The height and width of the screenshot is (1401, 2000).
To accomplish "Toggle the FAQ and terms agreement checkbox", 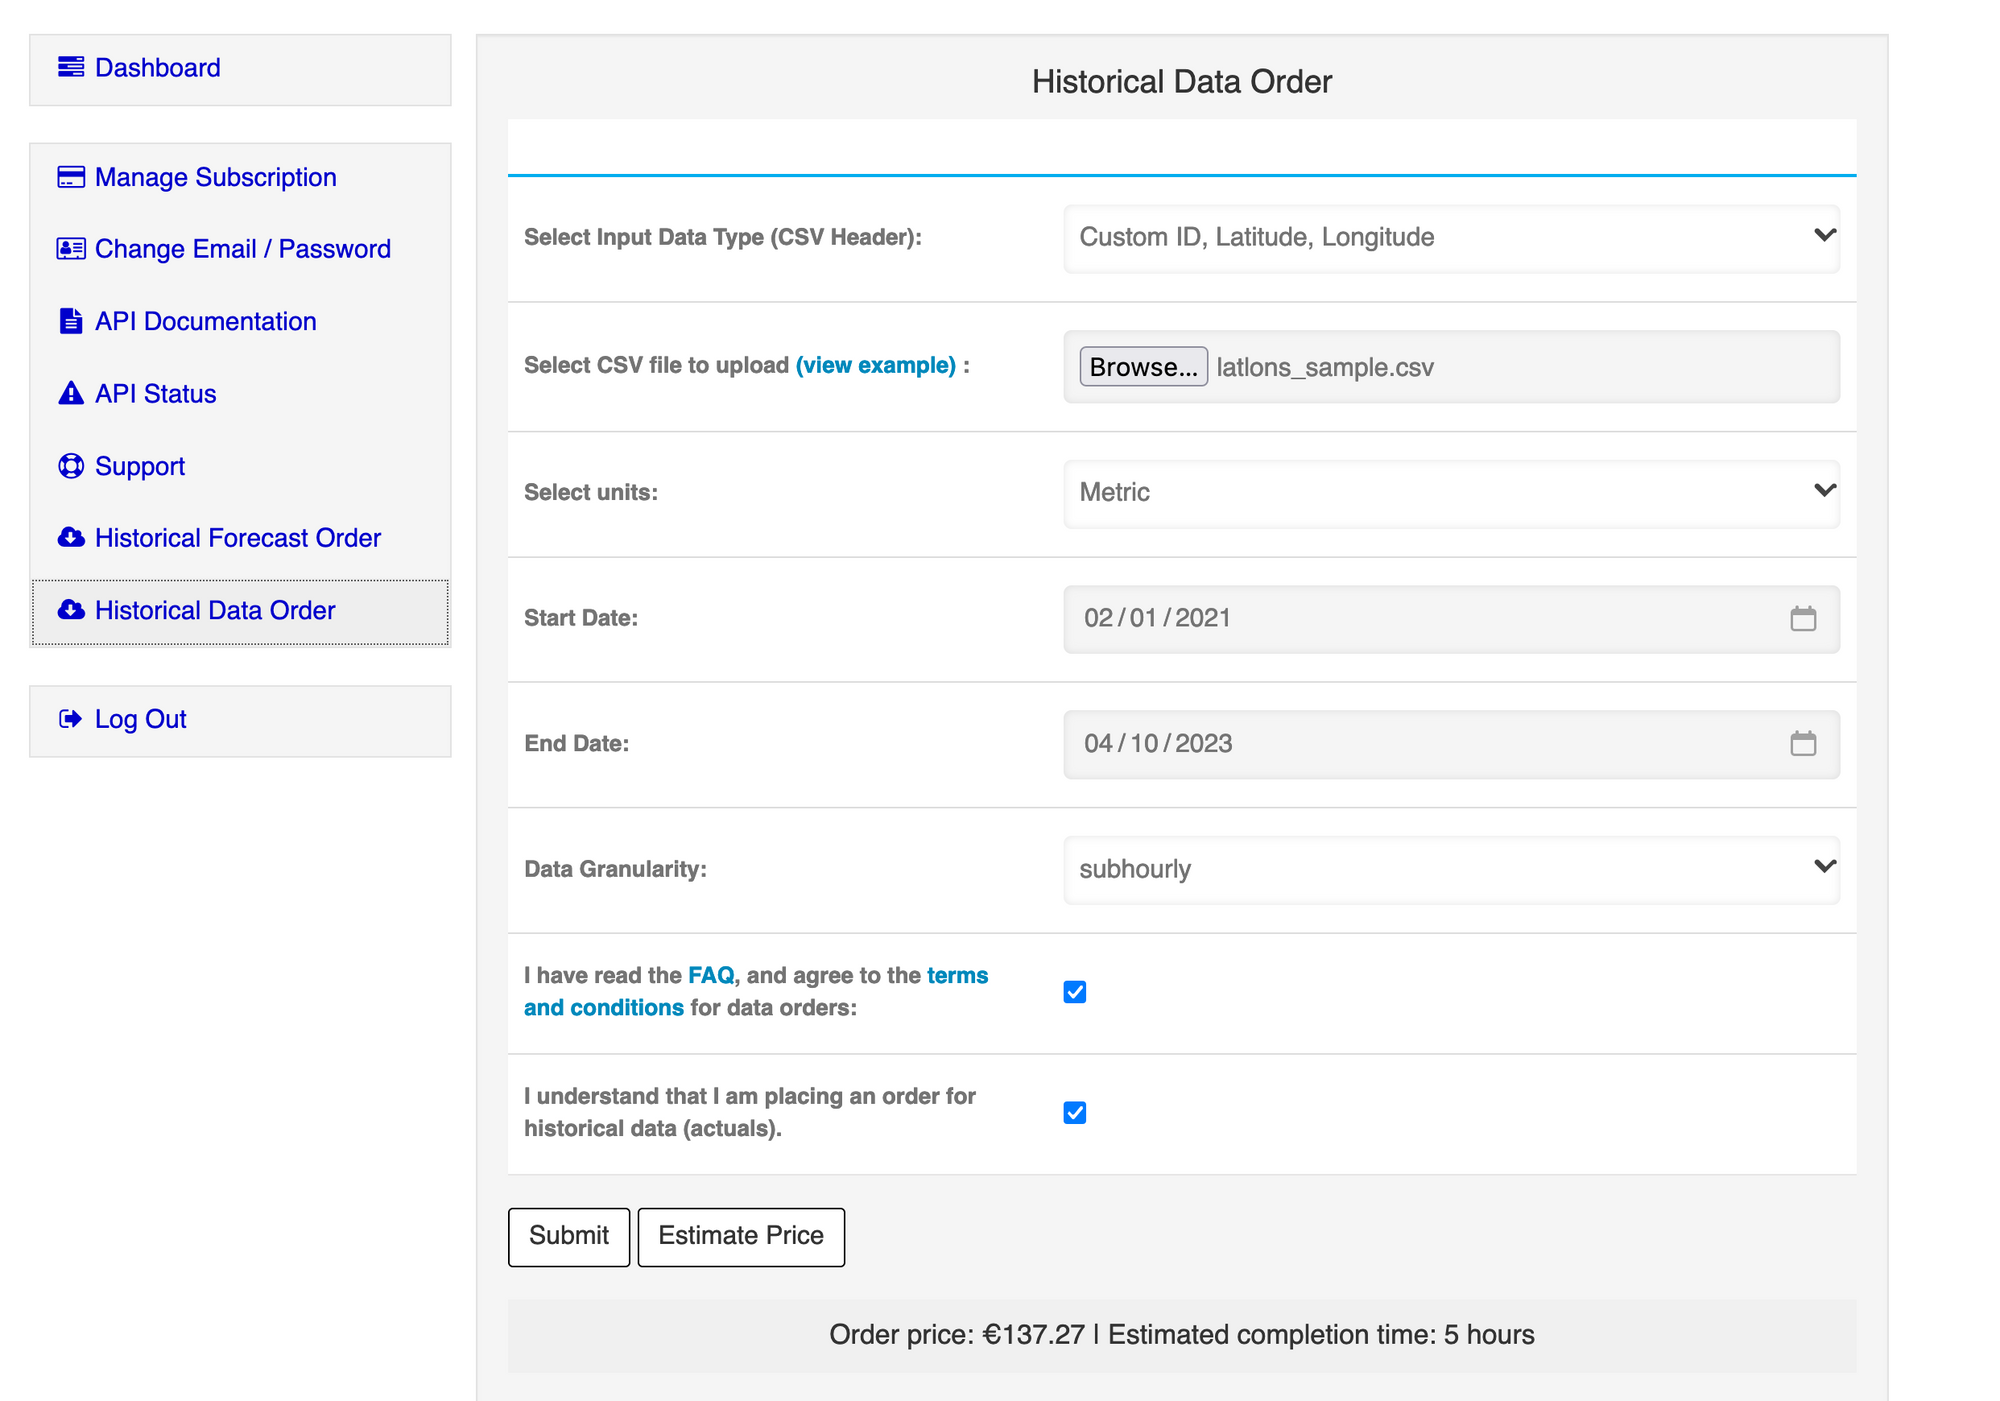I will 1075,992.
